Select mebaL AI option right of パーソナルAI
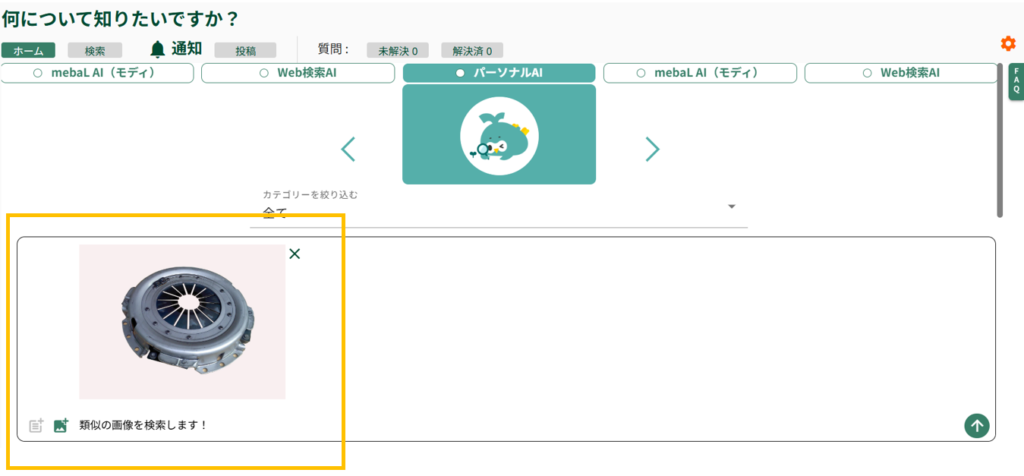The image size is (1024, 476). pos(700,73)
